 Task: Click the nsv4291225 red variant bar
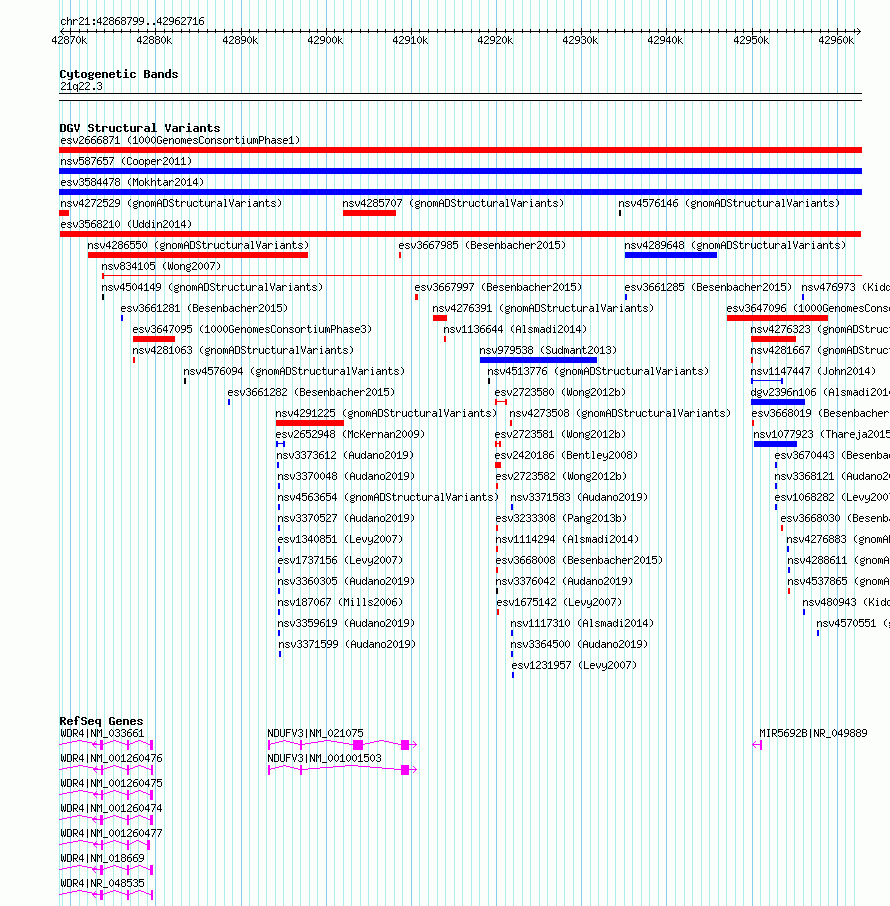point(310,424)
